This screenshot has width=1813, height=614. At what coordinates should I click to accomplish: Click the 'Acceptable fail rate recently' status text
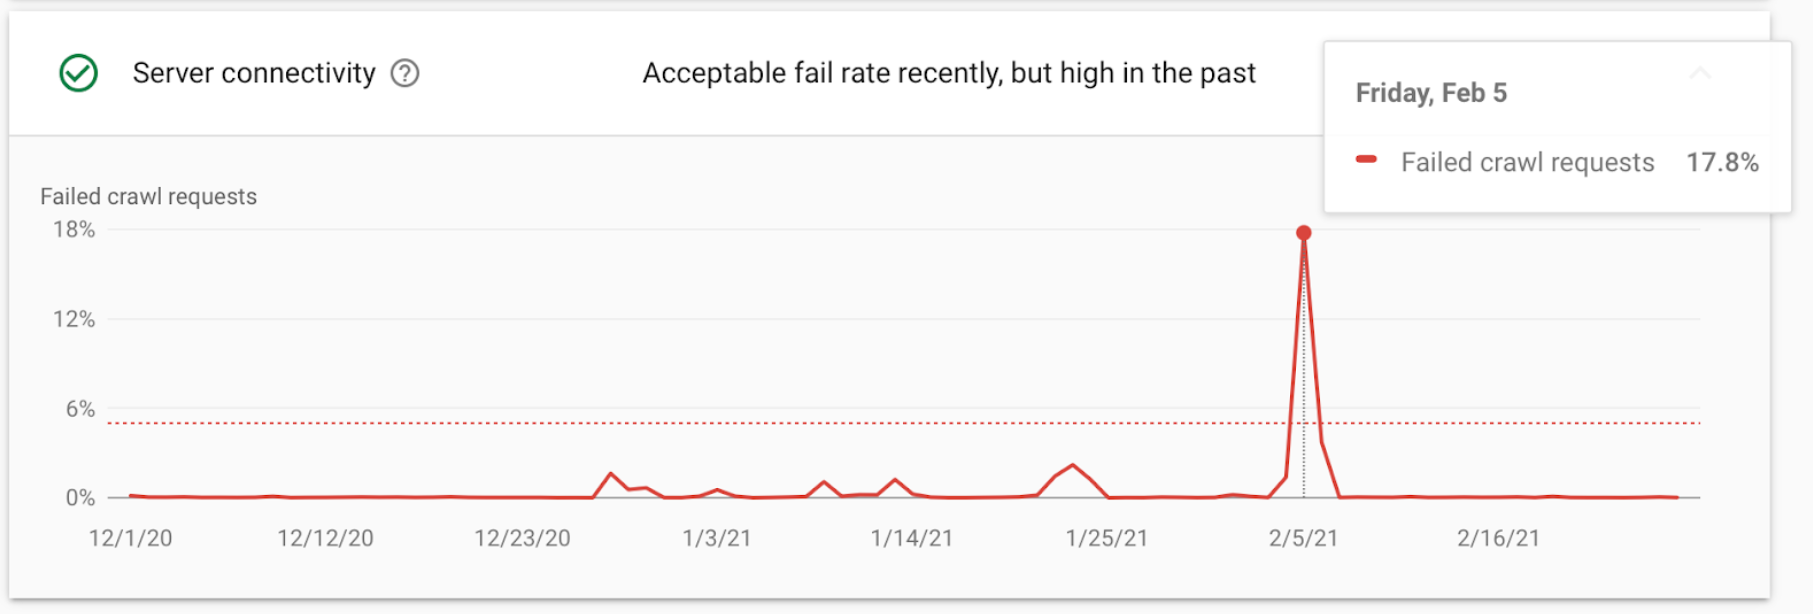948,73
